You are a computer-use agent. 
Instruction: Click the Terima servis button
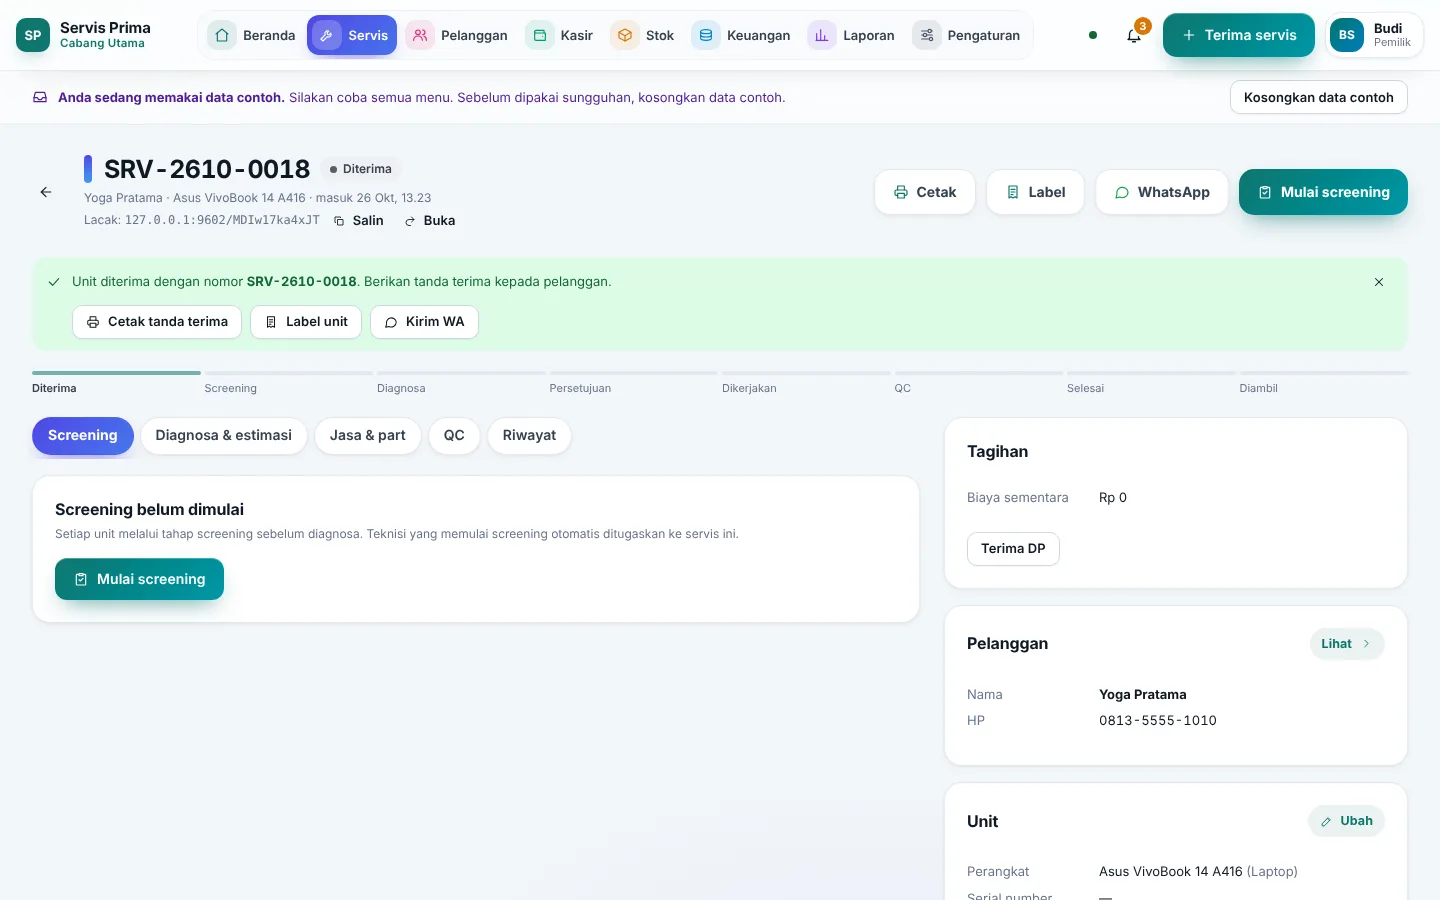(x=1239, y=35)
